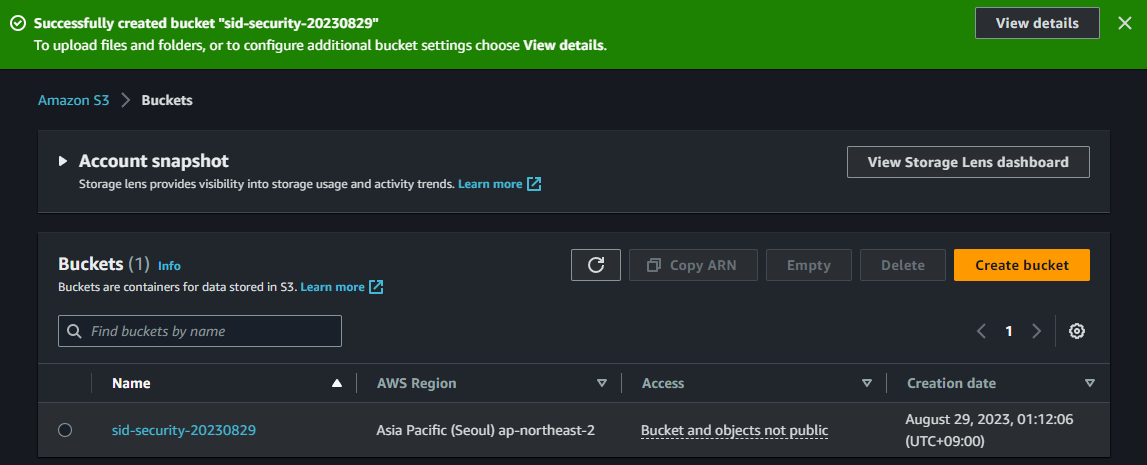Expand the Account snapshot section

[63, 161]
